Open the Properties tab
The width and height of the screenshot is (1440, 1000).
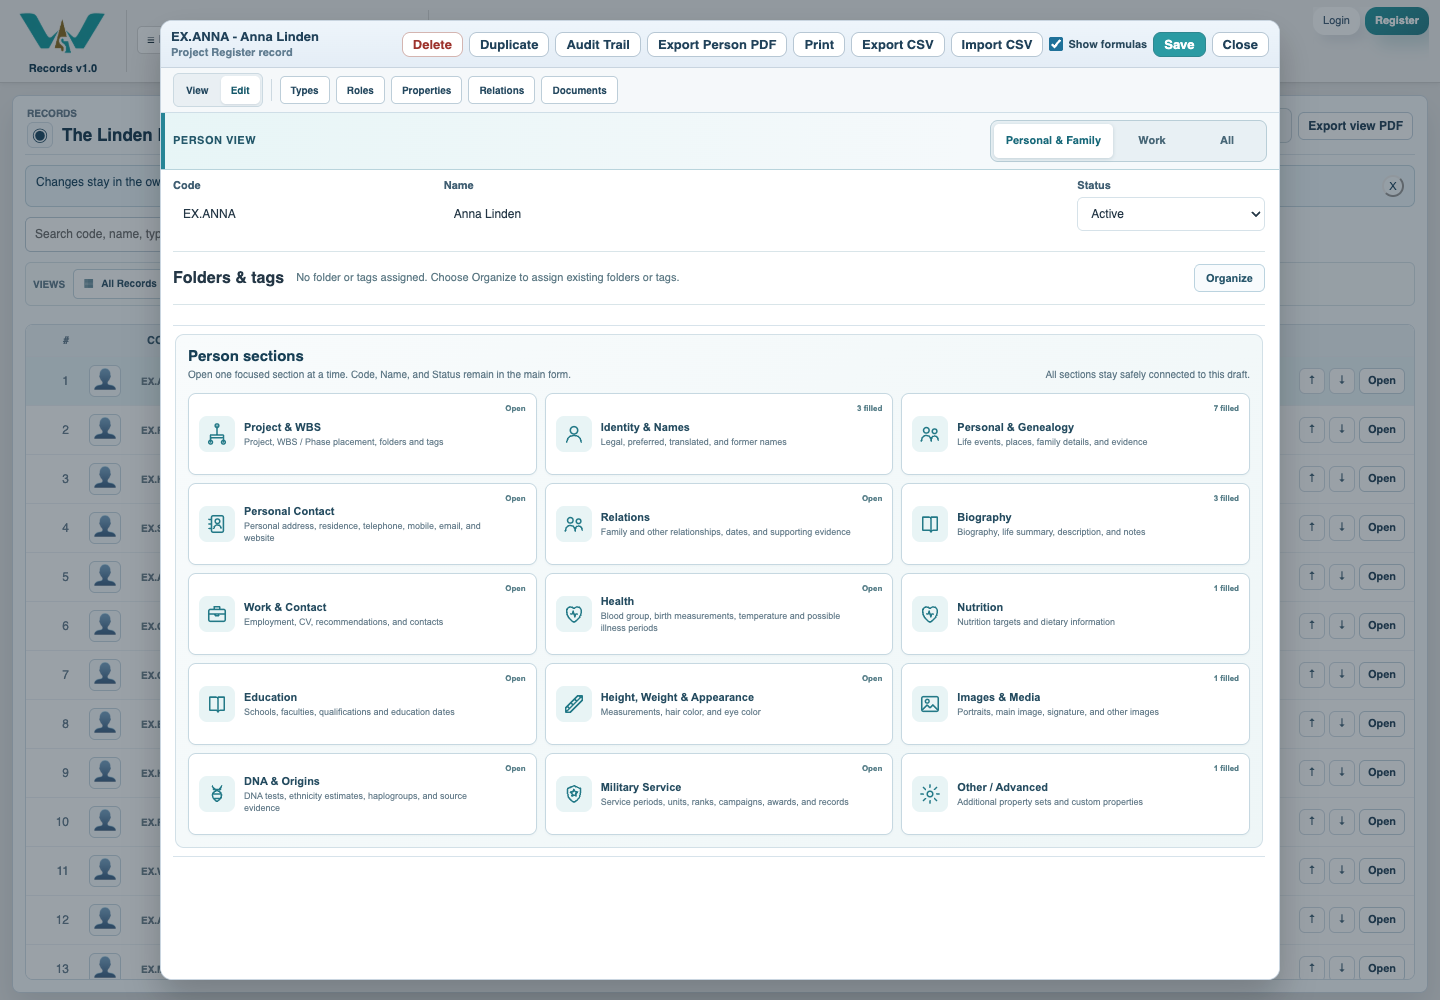point(427,90)
